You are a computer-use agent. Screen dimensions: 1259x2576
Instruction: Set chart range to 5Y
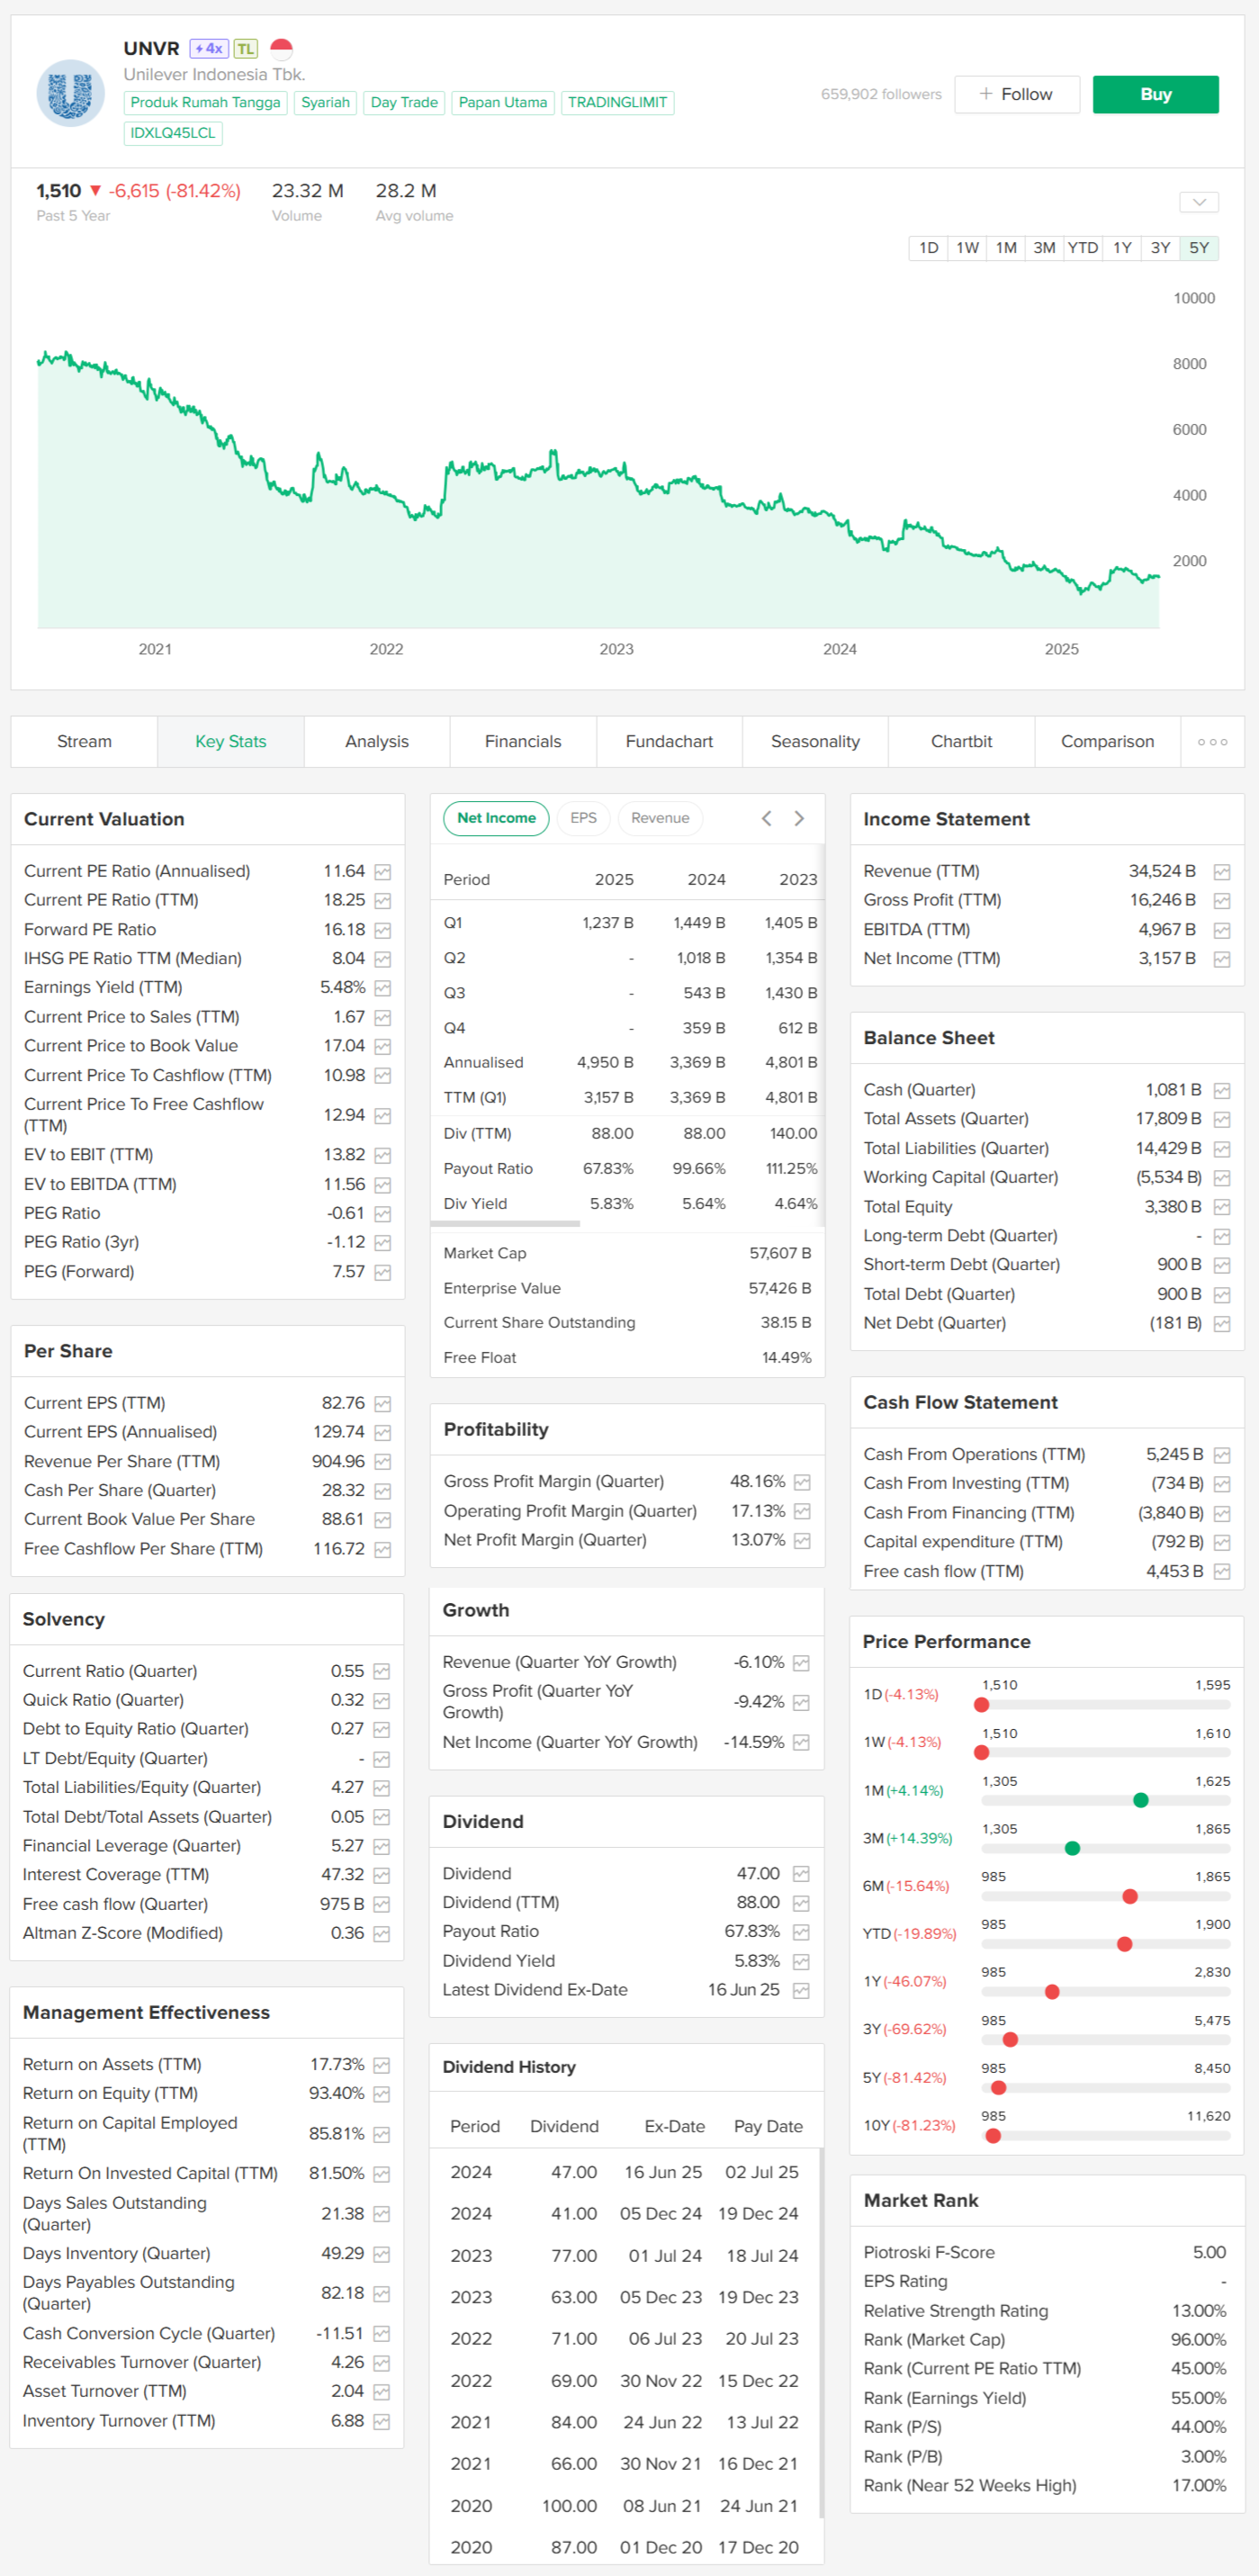coord(1199,248)
